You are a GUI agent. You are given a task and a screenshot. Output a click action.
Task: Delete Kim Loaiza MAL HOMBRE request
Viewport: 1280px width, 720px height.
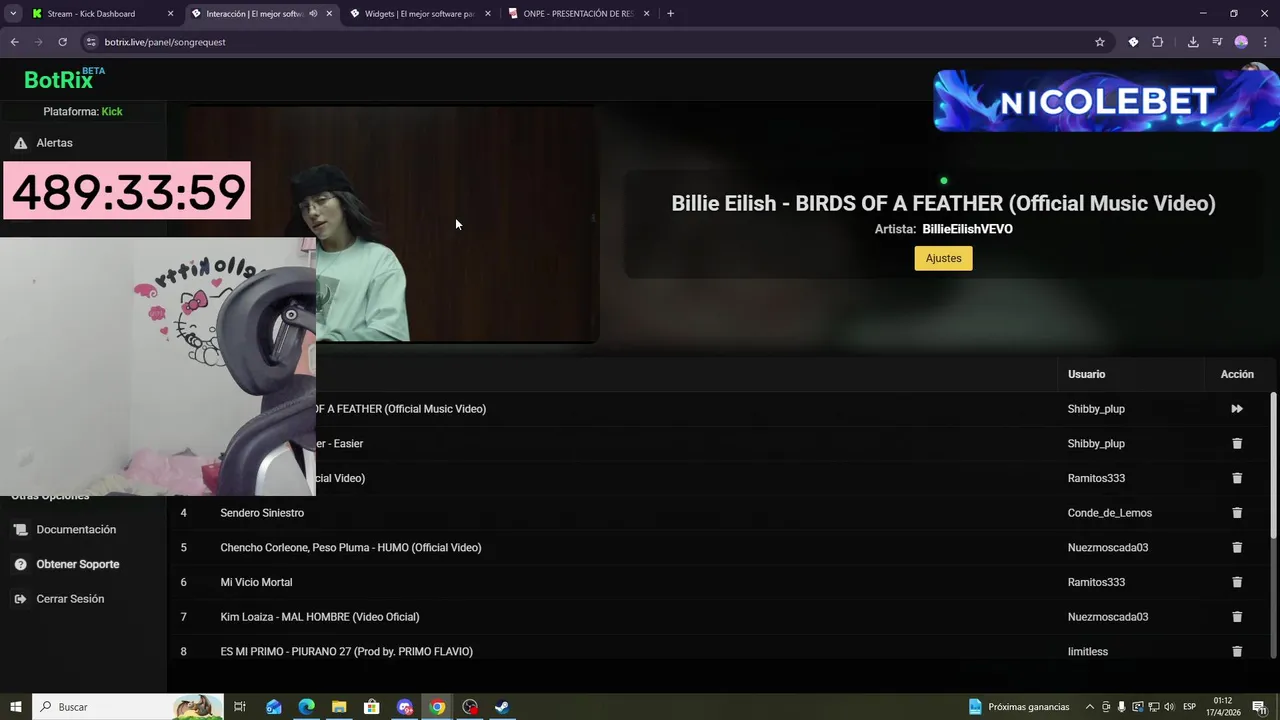point(1237,617)
